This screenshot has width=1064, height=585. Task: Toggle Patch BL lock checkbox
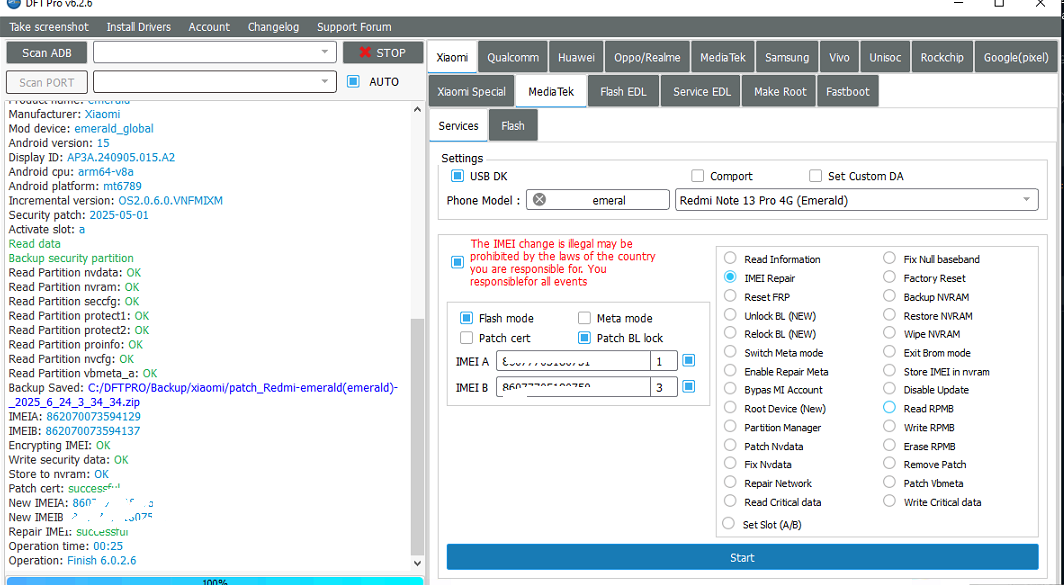[584, 337]
